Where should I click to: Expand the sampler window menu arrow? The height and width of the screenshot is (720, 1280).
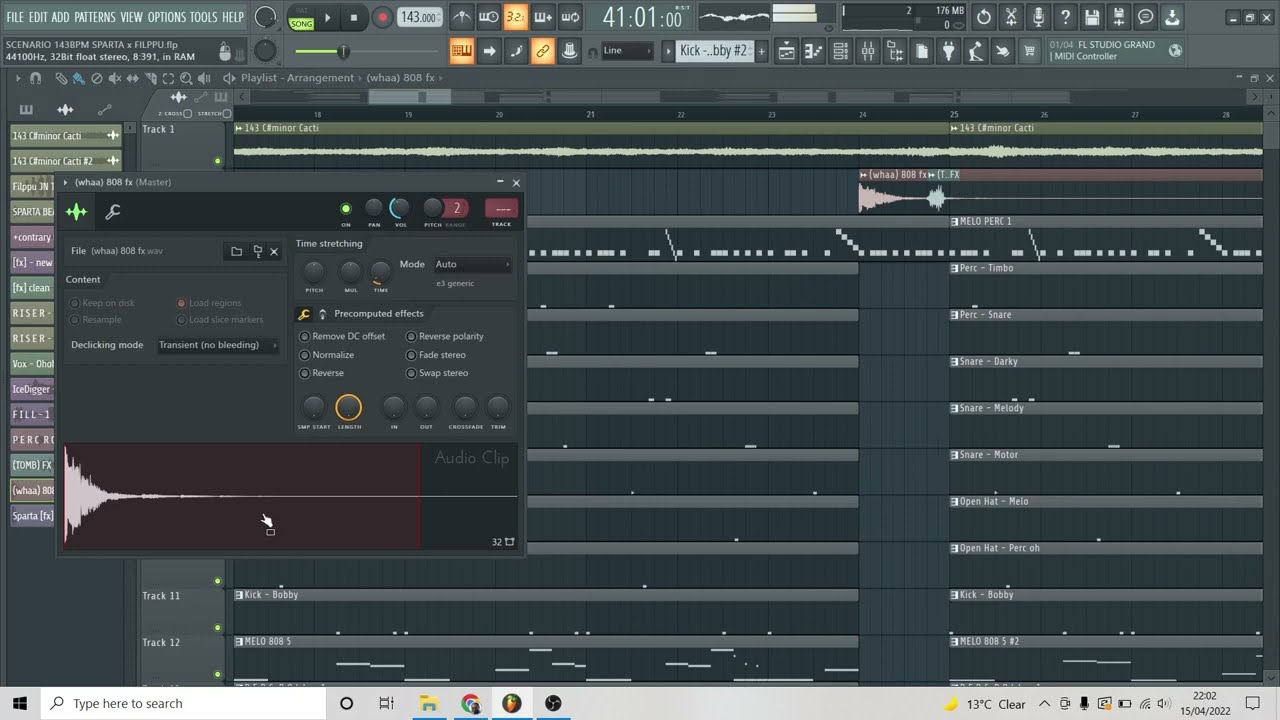coord(66,182)
